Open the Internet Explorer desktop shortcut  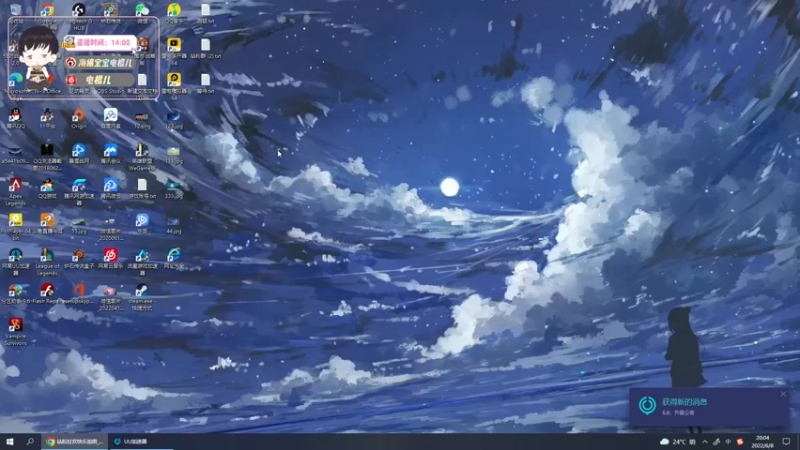tap(173, 255)
